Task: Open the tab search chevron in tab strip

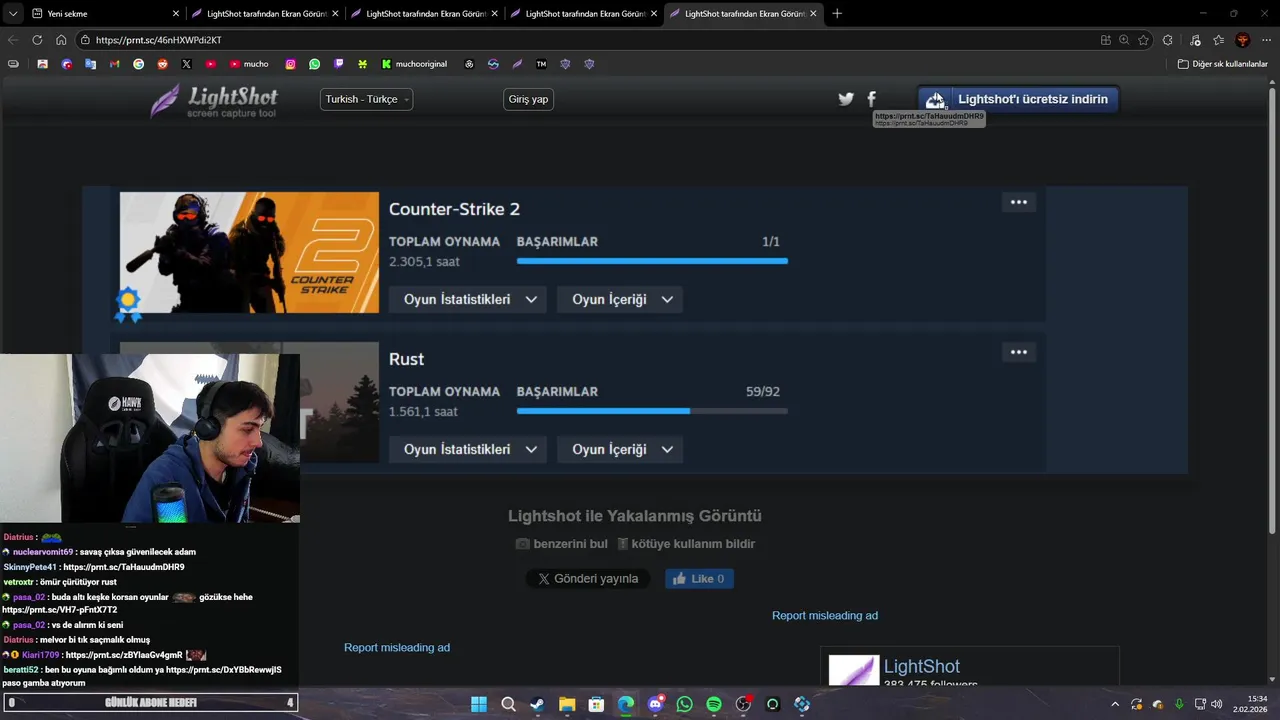Action: coord(13,14)
